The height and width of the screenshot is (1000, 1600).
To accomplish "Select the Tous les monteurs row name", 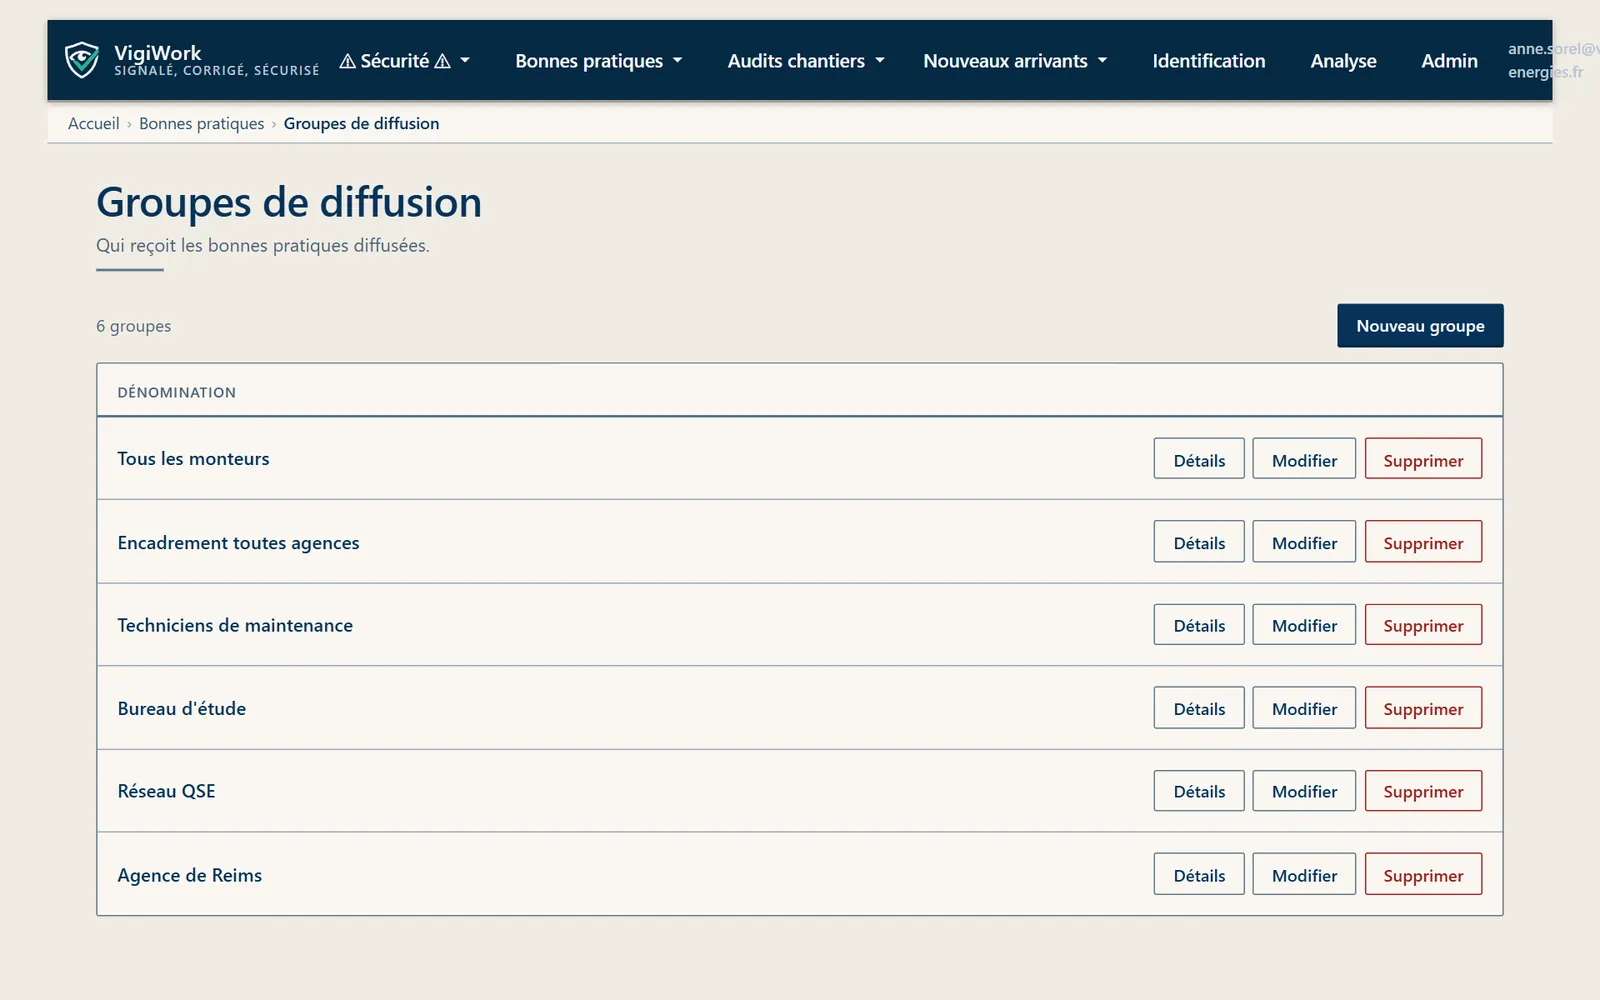I will tap(193, 459).
